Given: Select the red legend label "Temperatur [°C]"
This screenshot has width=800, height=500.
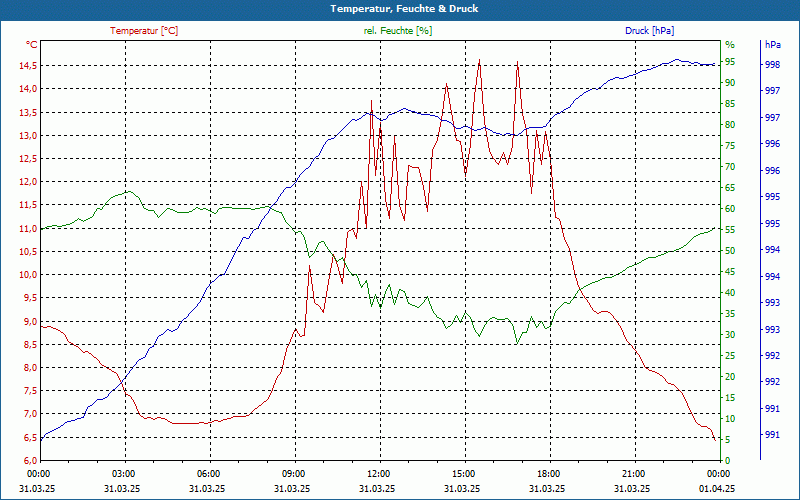Looking at the screenshot, I should [x=144, y=31].
